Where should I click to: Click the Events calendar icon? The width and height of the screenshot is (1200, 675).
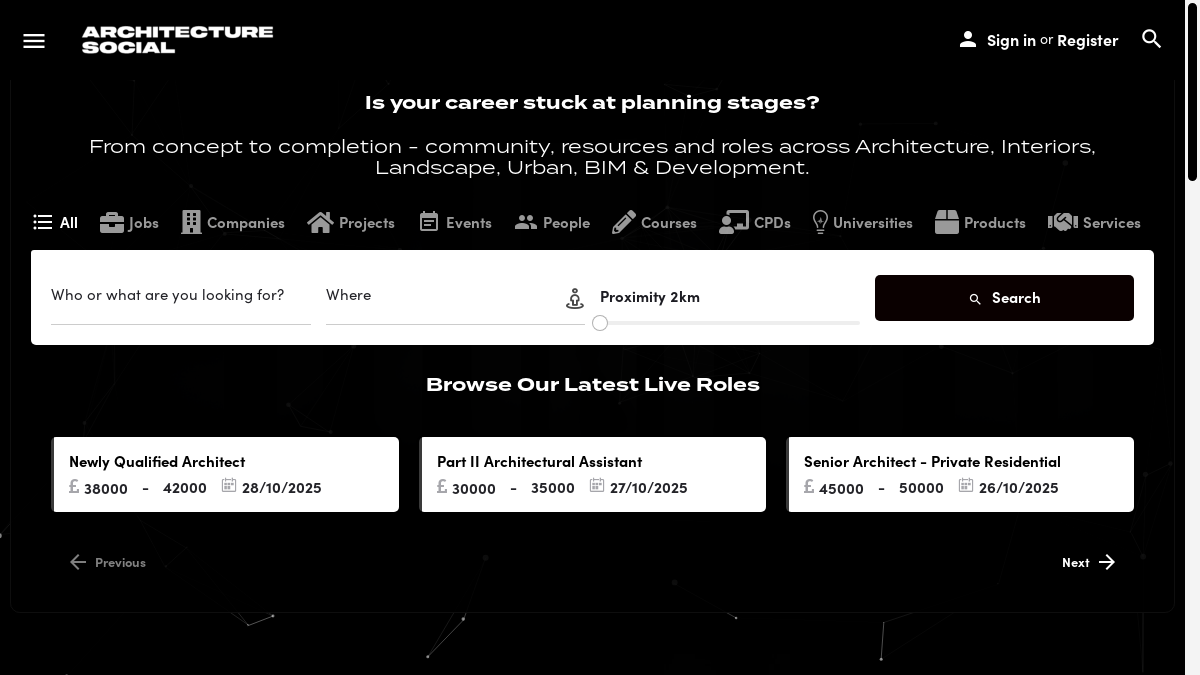coord(429,222)
